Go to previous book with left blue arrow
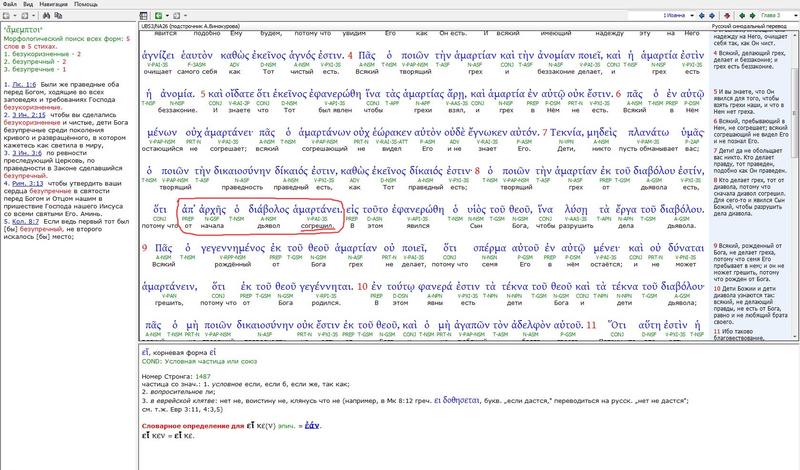This screenshot has height=470, width=800. click(x=701, y=16)
